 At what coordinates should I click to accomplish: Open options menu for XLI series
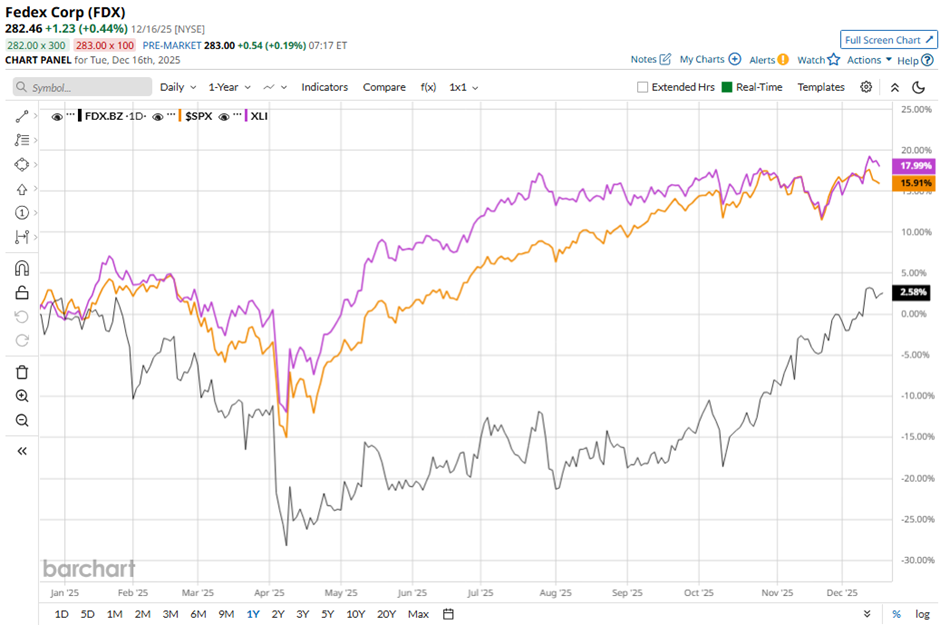click(x=237, y=114)
